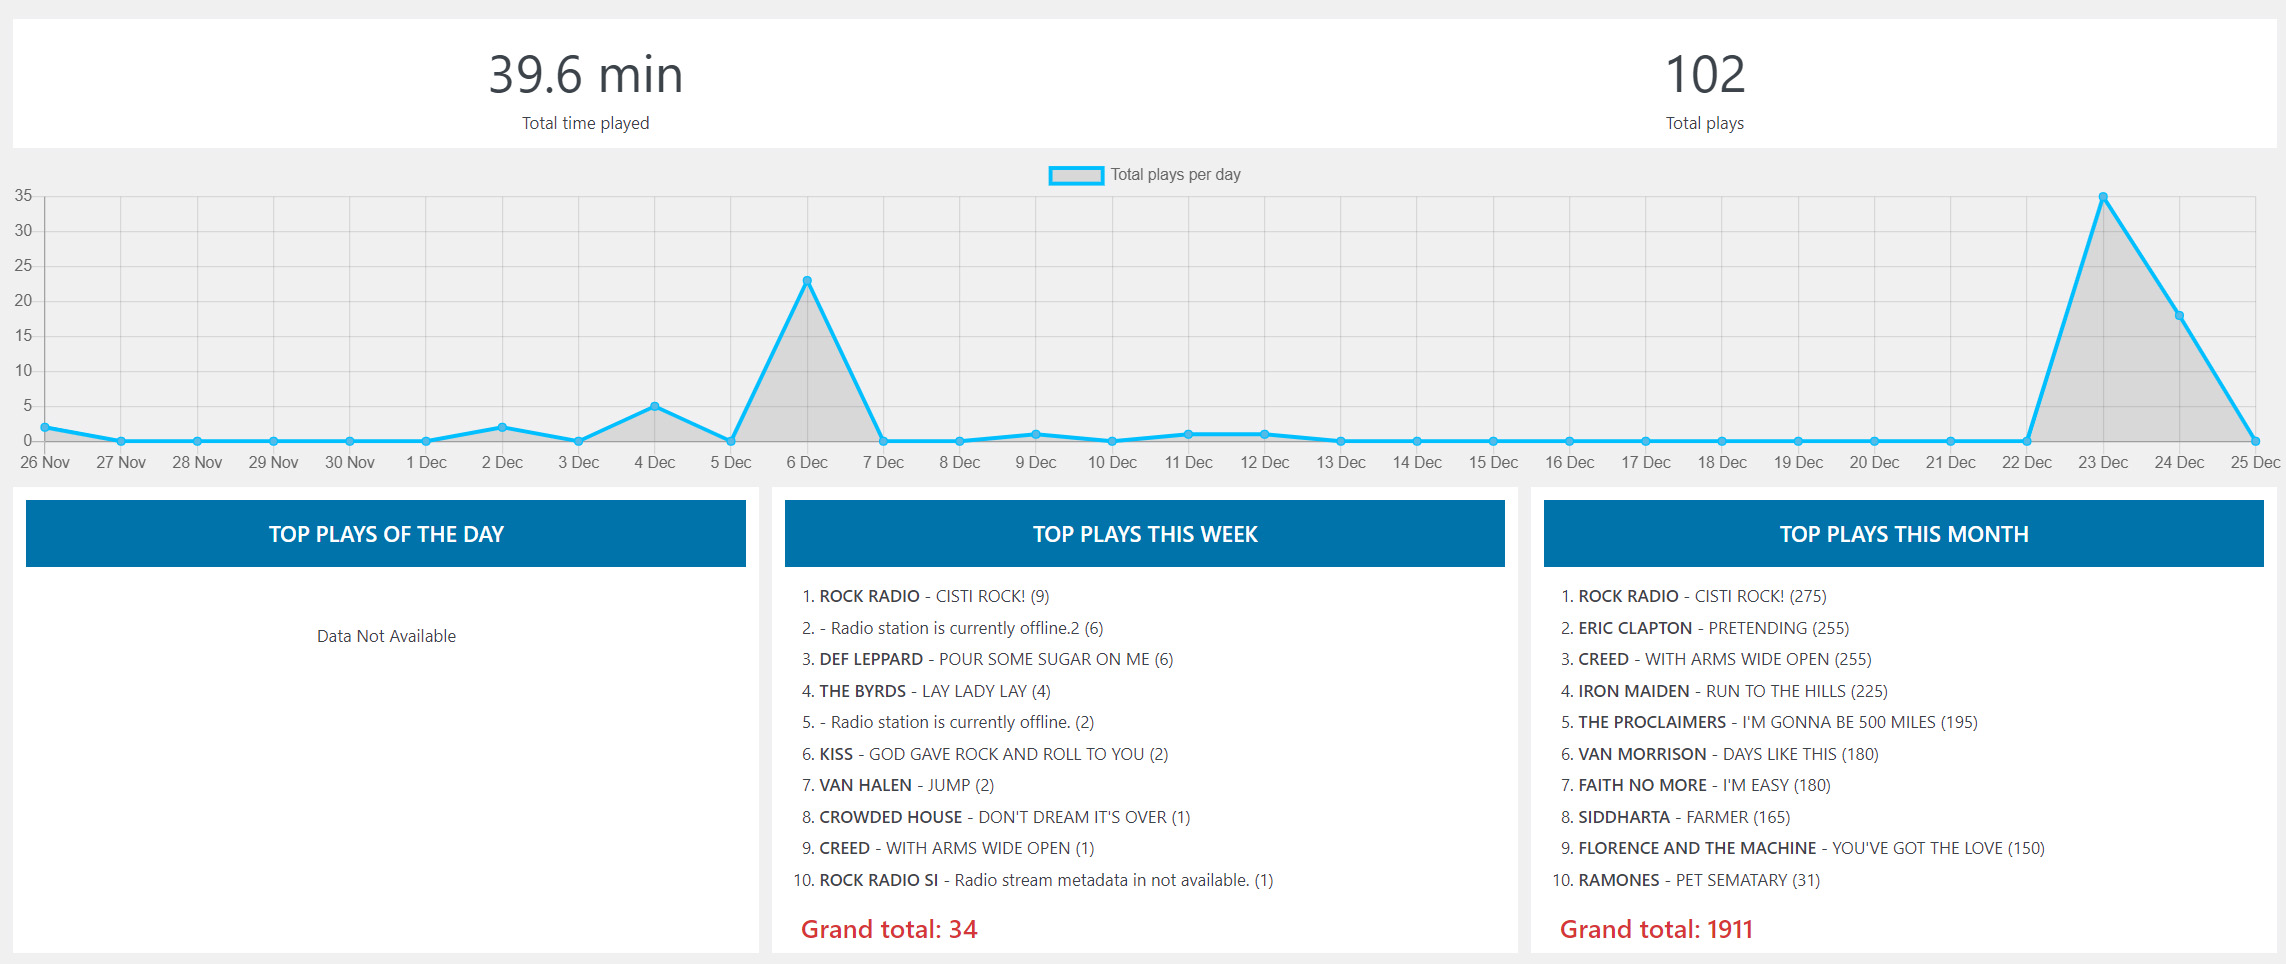Select the 24 Dec chart data point
The image size is (2286, 964).
tap(2179, 316)
